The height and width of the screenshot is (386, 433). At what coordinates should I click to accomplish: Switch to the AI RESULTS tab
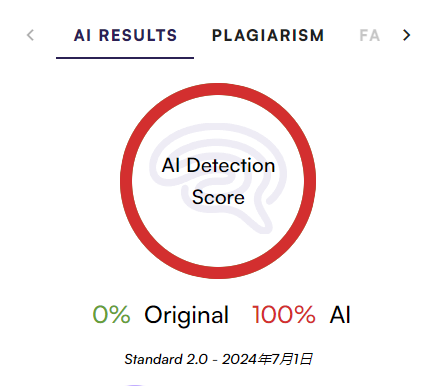(125, 35)
